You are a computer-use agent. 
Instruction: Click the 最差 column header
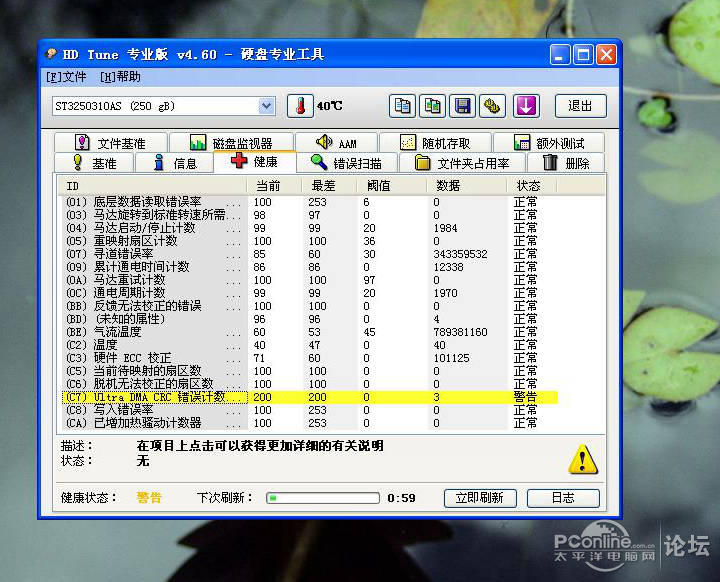coord(329,186)
